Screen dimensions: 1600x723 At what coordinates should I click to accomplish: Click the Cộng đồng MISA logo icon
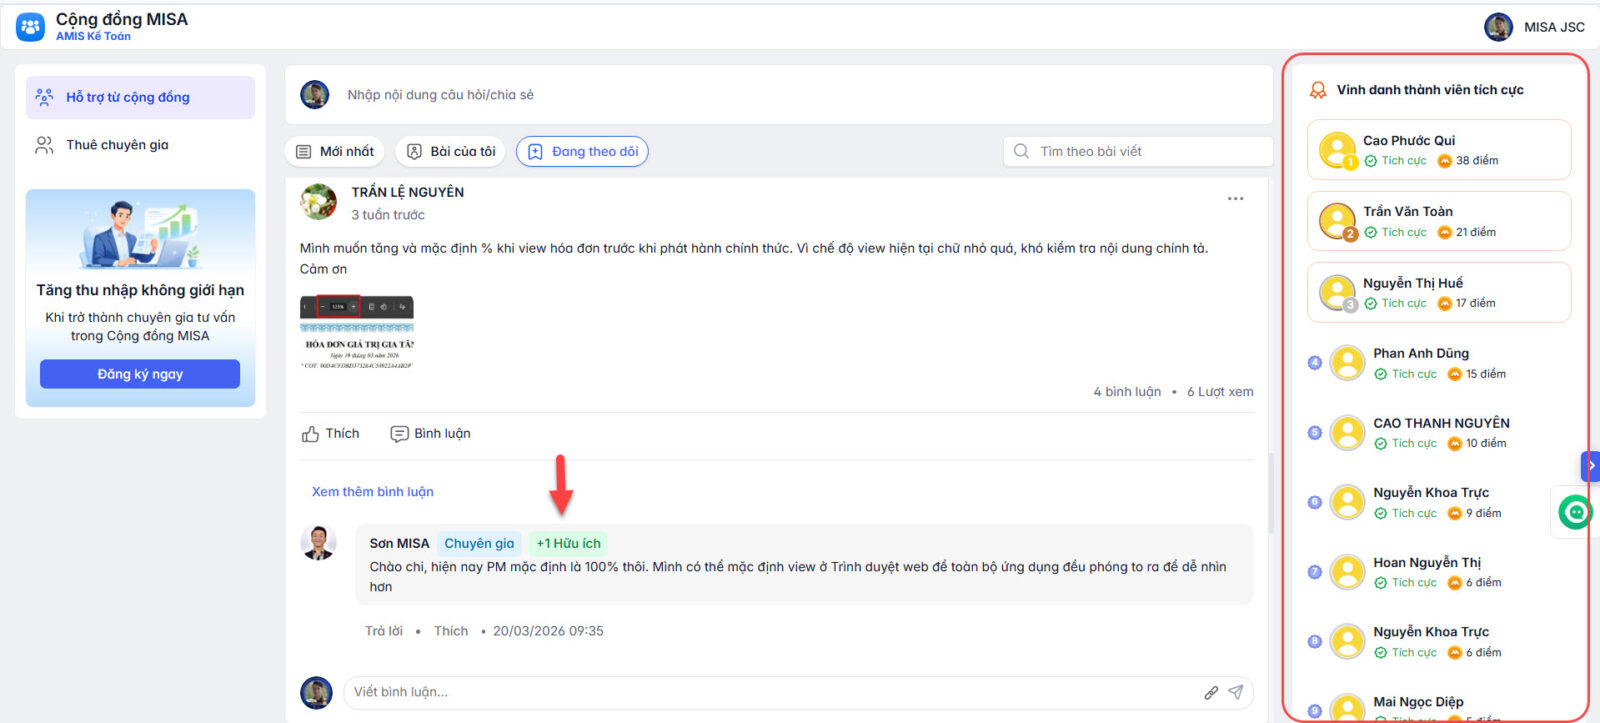[x=30, y=27]
